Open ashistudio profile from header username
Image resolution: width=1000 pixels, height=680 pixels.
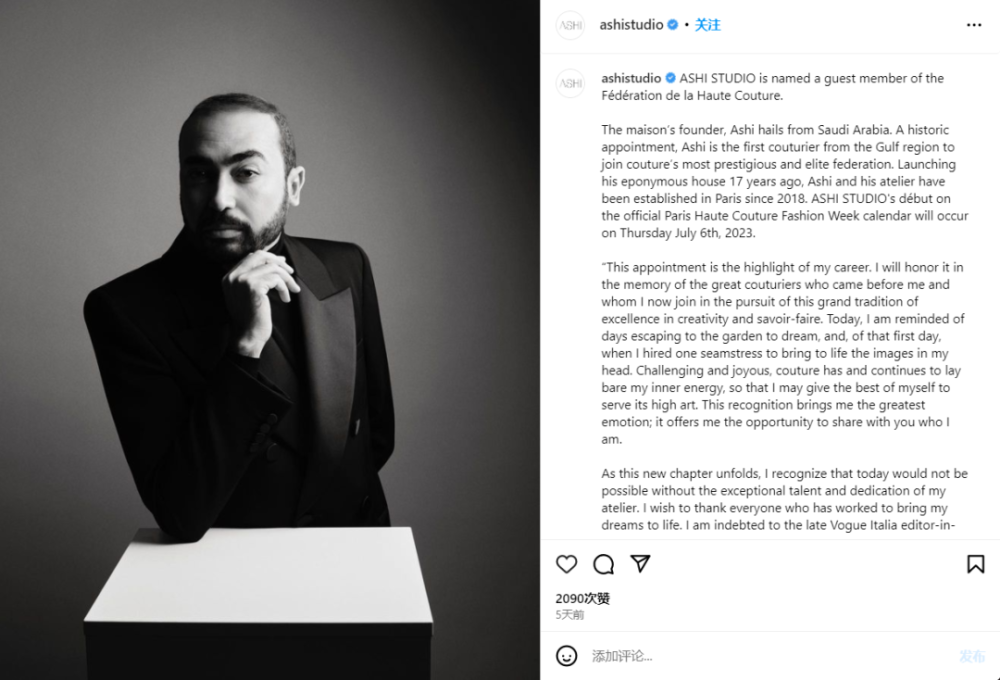click(x=631, y=25)
